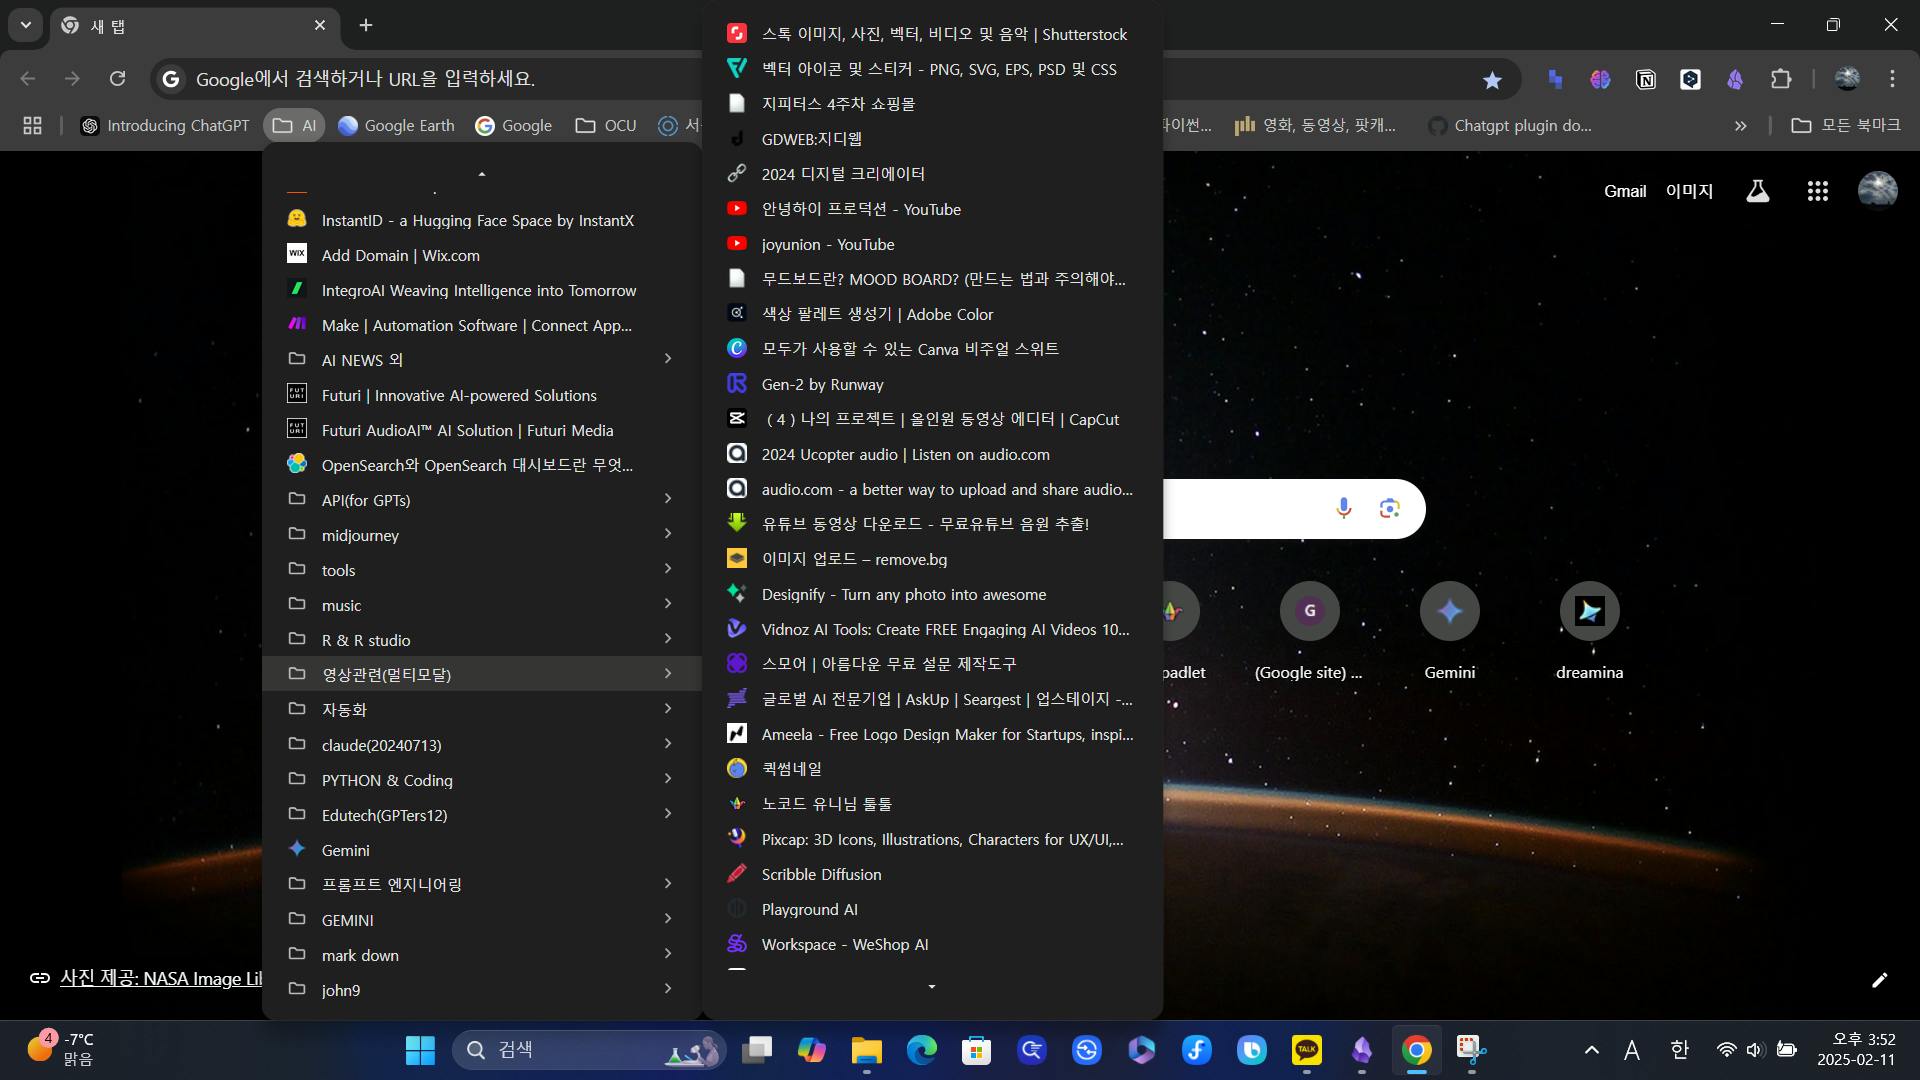
Task: Click the 이미지 link
Action: pyautogui.click(x=1689, y=191)
